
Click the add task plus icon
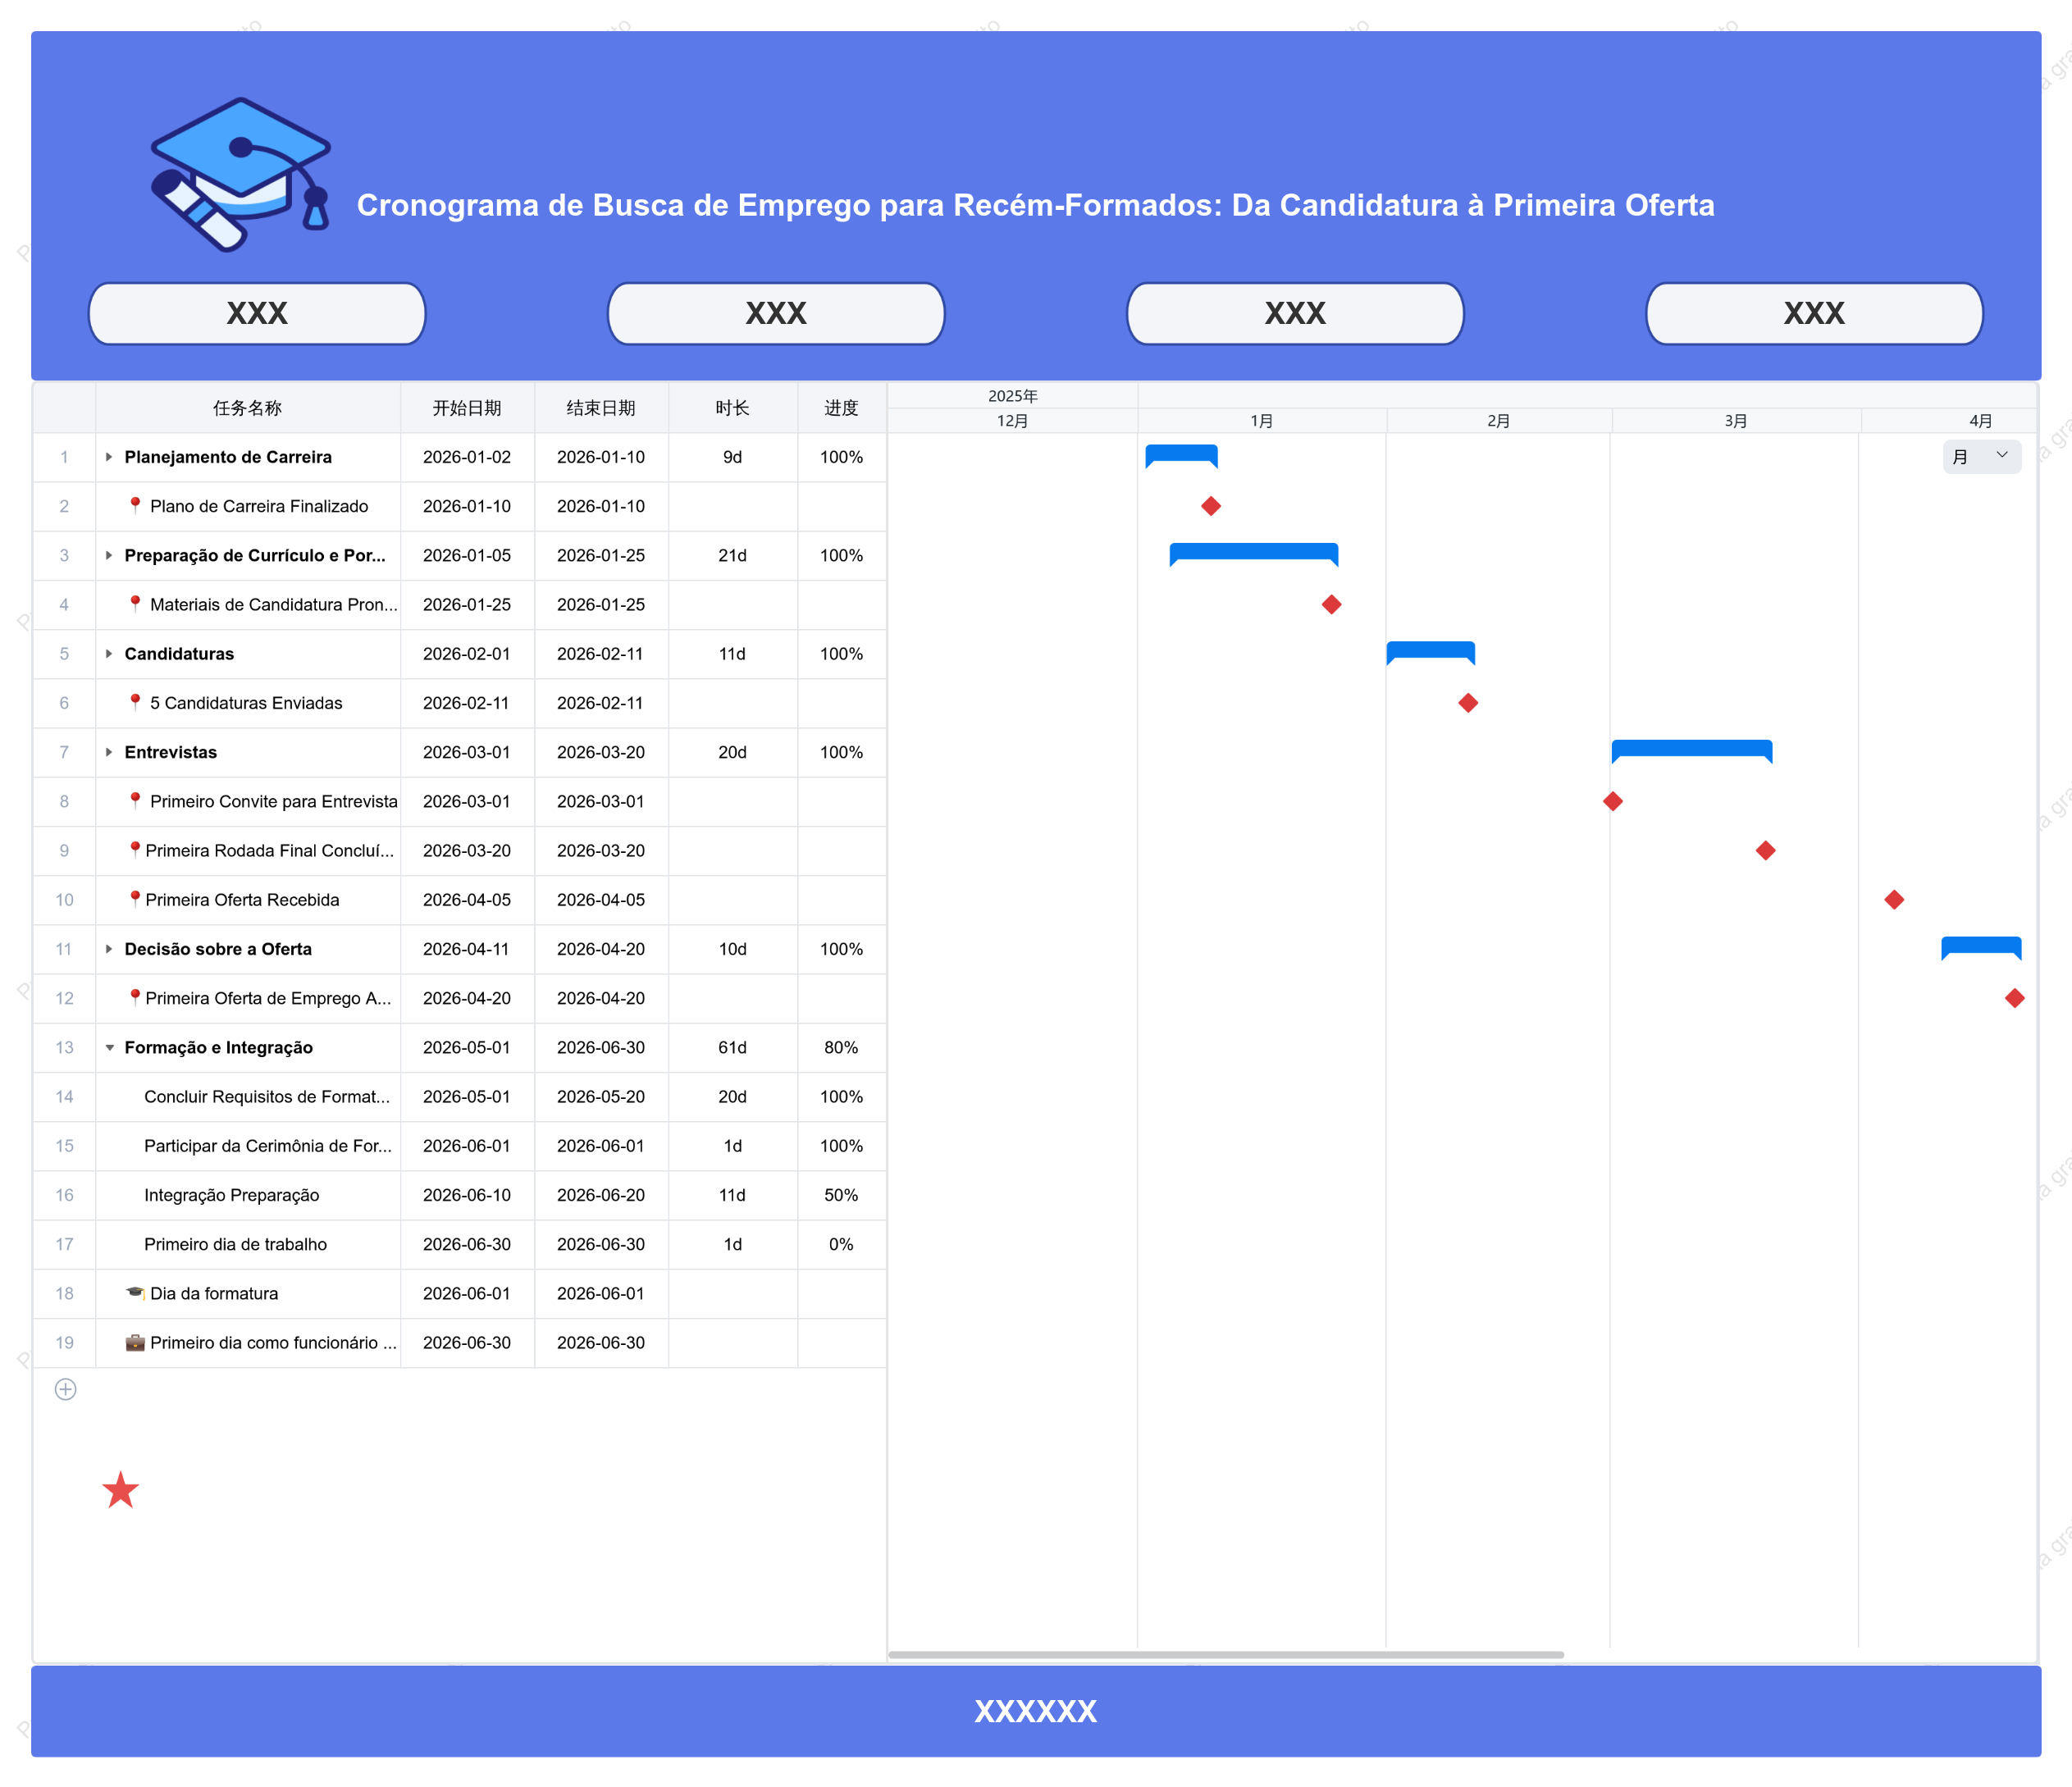(66, 1389)
